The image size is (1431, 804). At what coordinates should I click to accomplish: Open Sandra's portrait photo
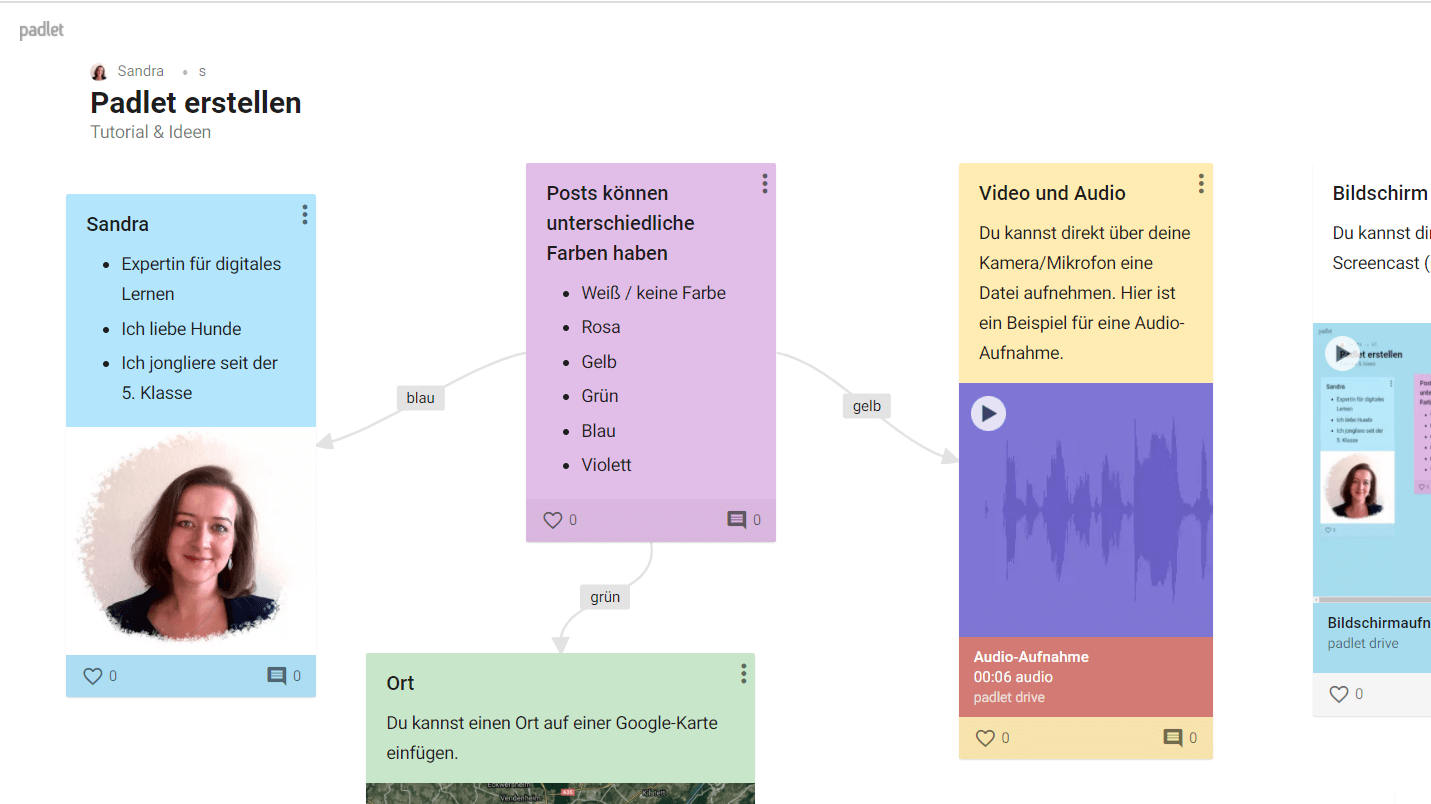tap(190, 542)
